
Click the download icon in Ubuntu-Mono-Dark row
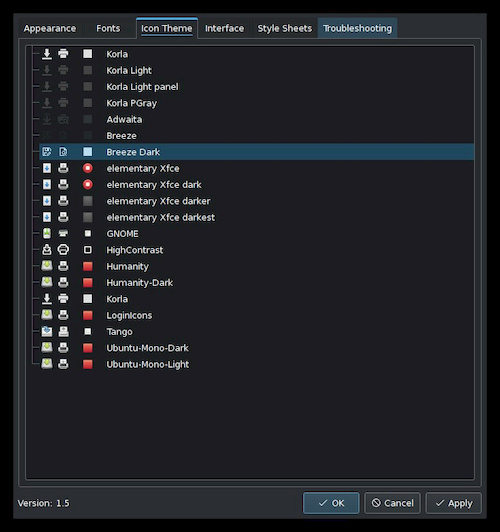[47, 348]
